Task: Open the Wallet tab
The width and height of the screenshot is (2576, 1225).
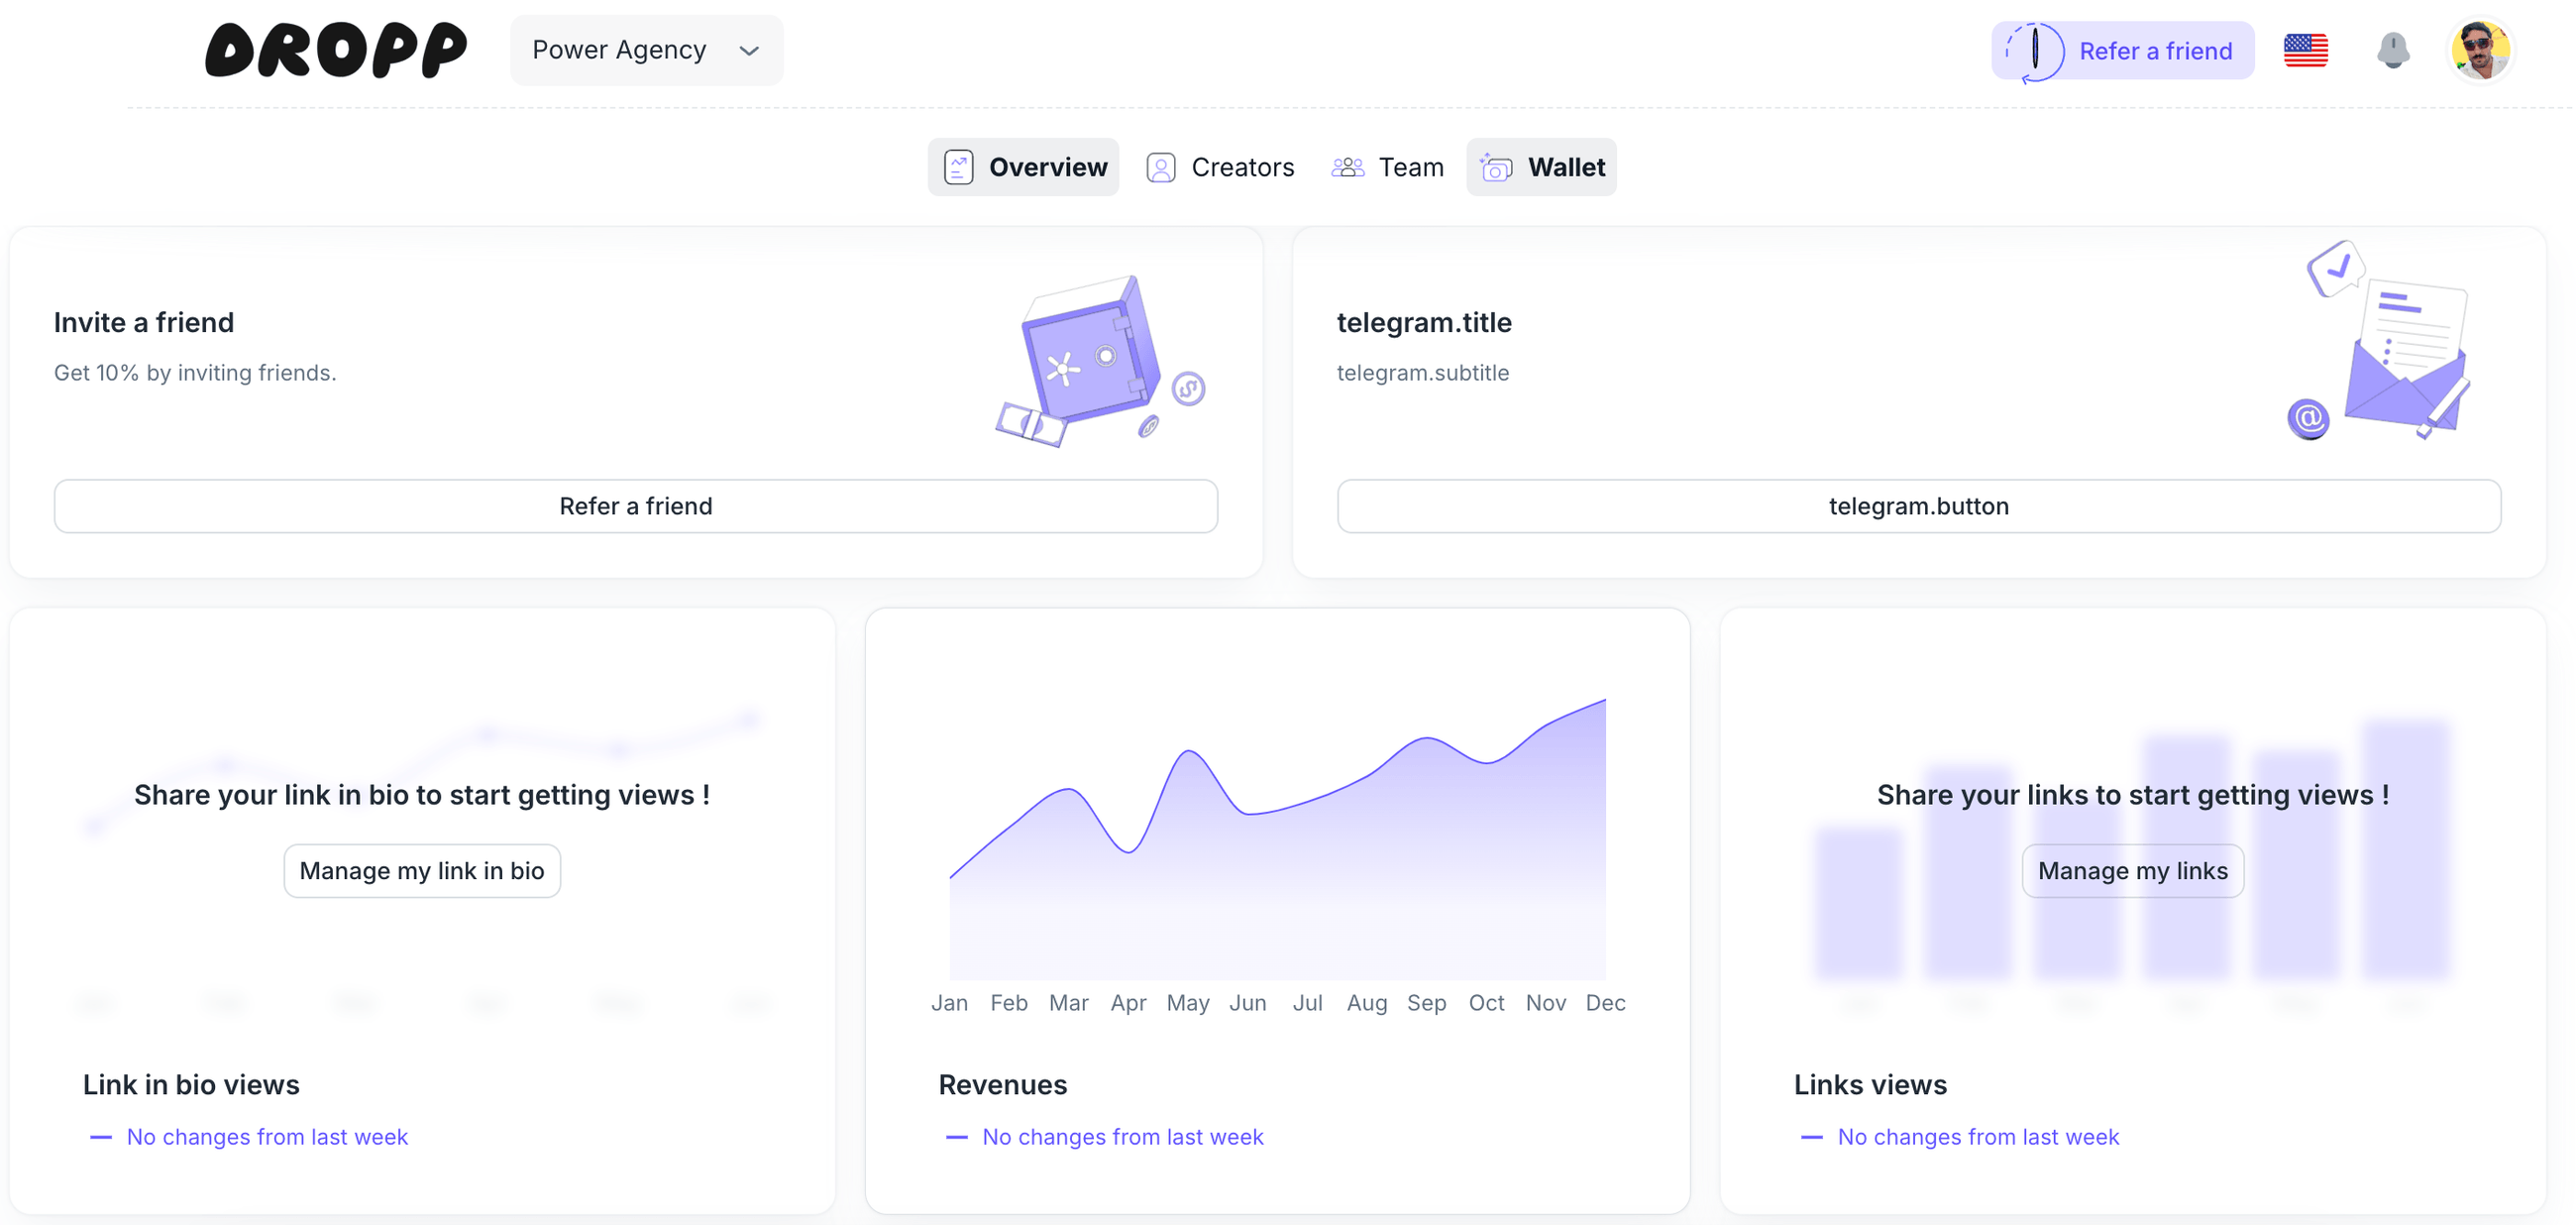Action: pos(1565,167)
